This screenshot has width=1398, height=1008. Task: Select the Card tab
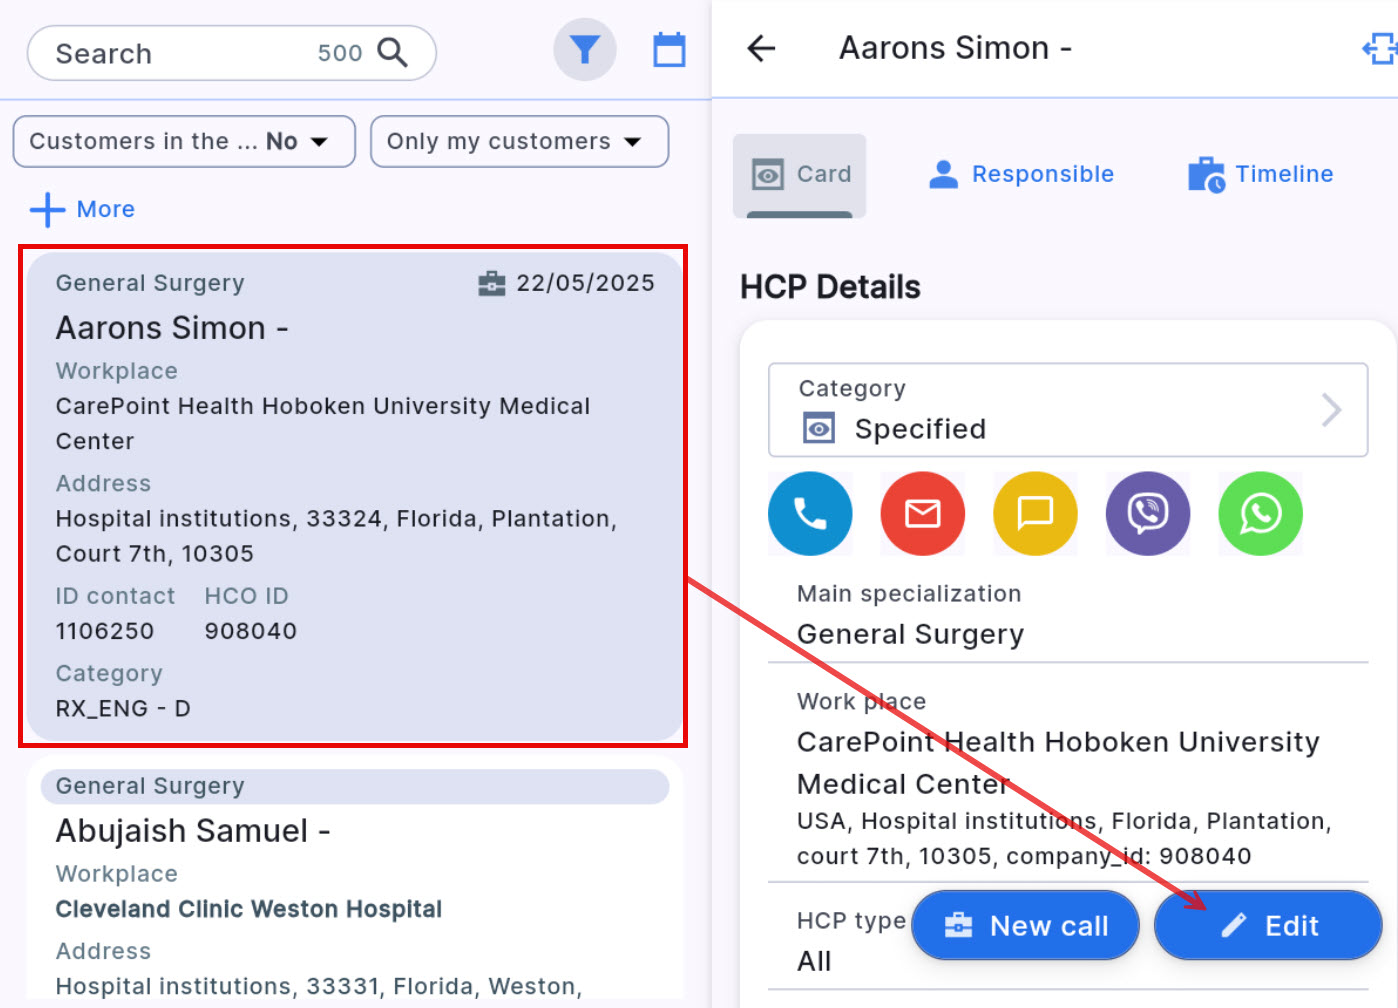pos(799,174)
